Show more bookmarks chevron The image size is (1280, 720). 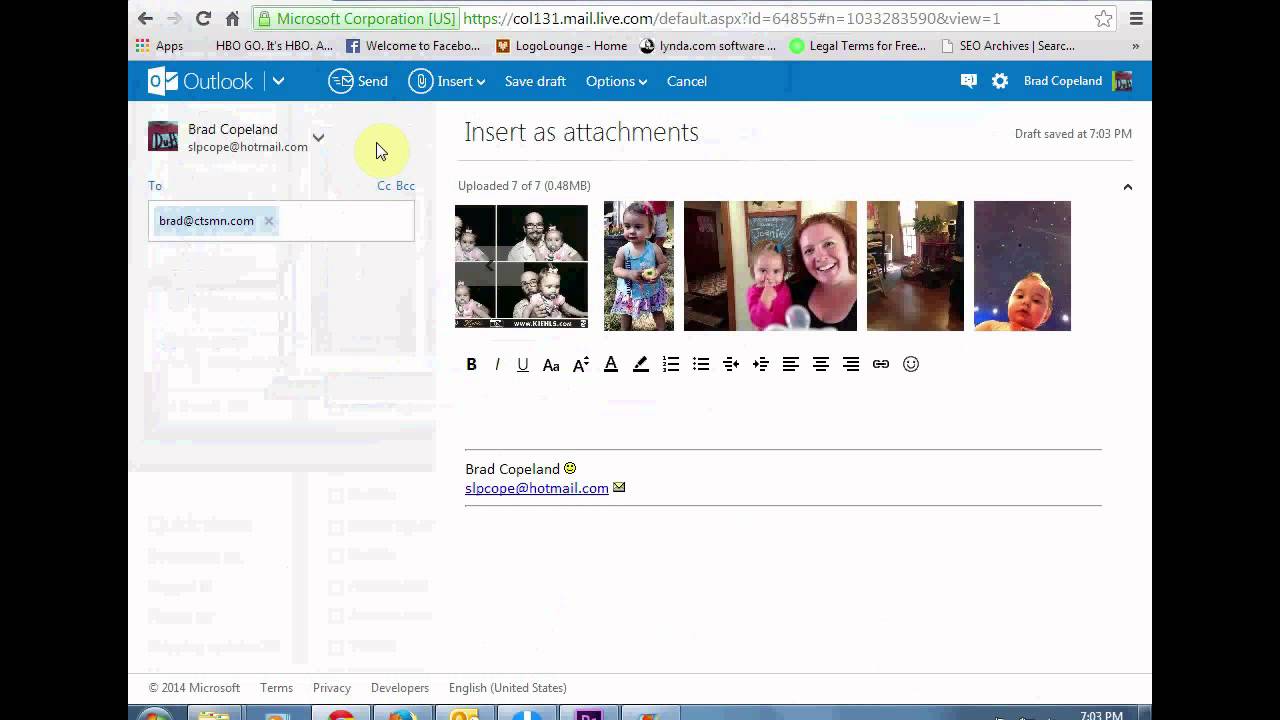point(1136,46)
